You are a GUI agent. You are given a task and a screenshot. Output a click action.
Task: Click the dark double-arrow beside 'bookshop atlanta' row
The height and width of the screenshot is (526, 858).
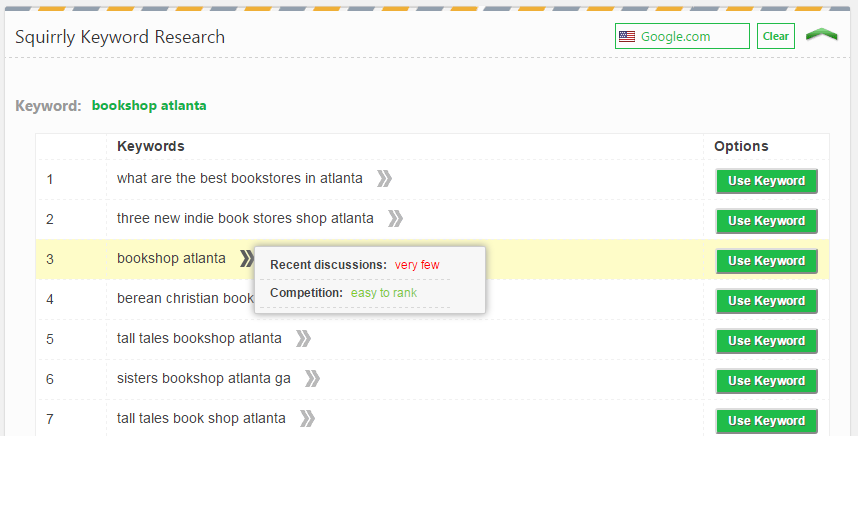(247, 258)
